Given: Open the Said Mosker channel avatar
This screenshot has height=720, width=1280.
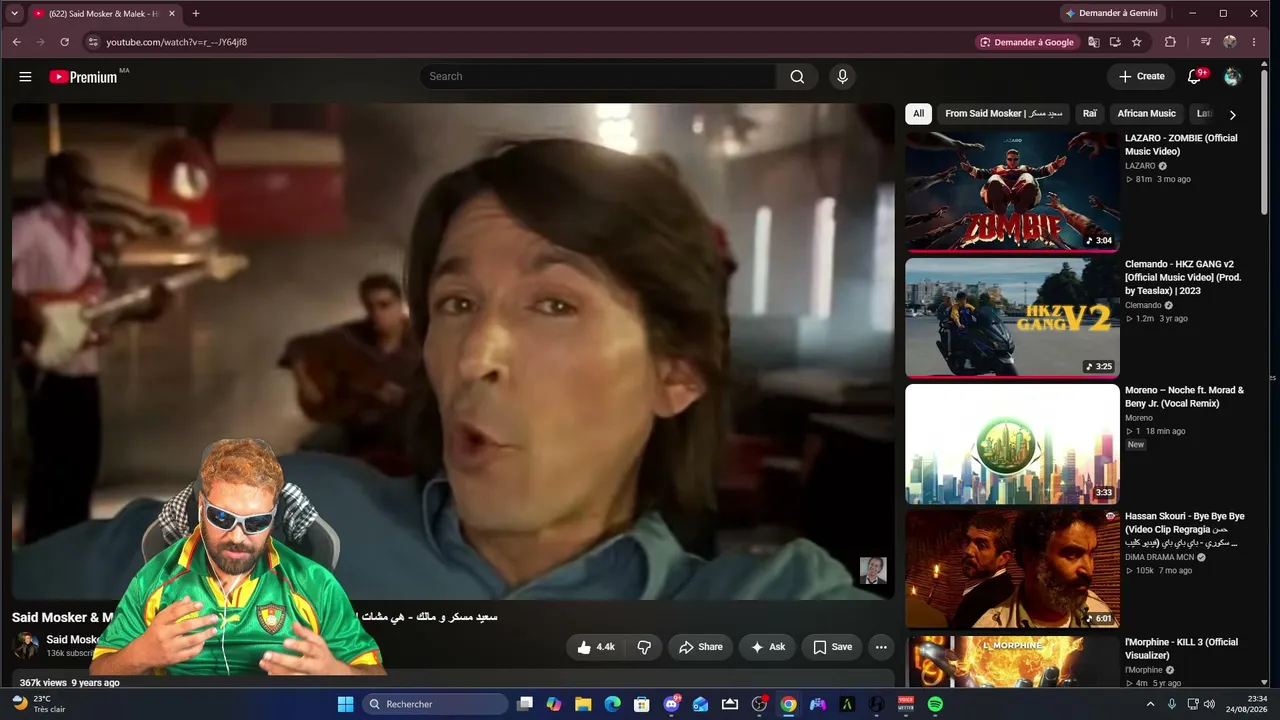Looking at the screenshot, I should click(25, 646).
